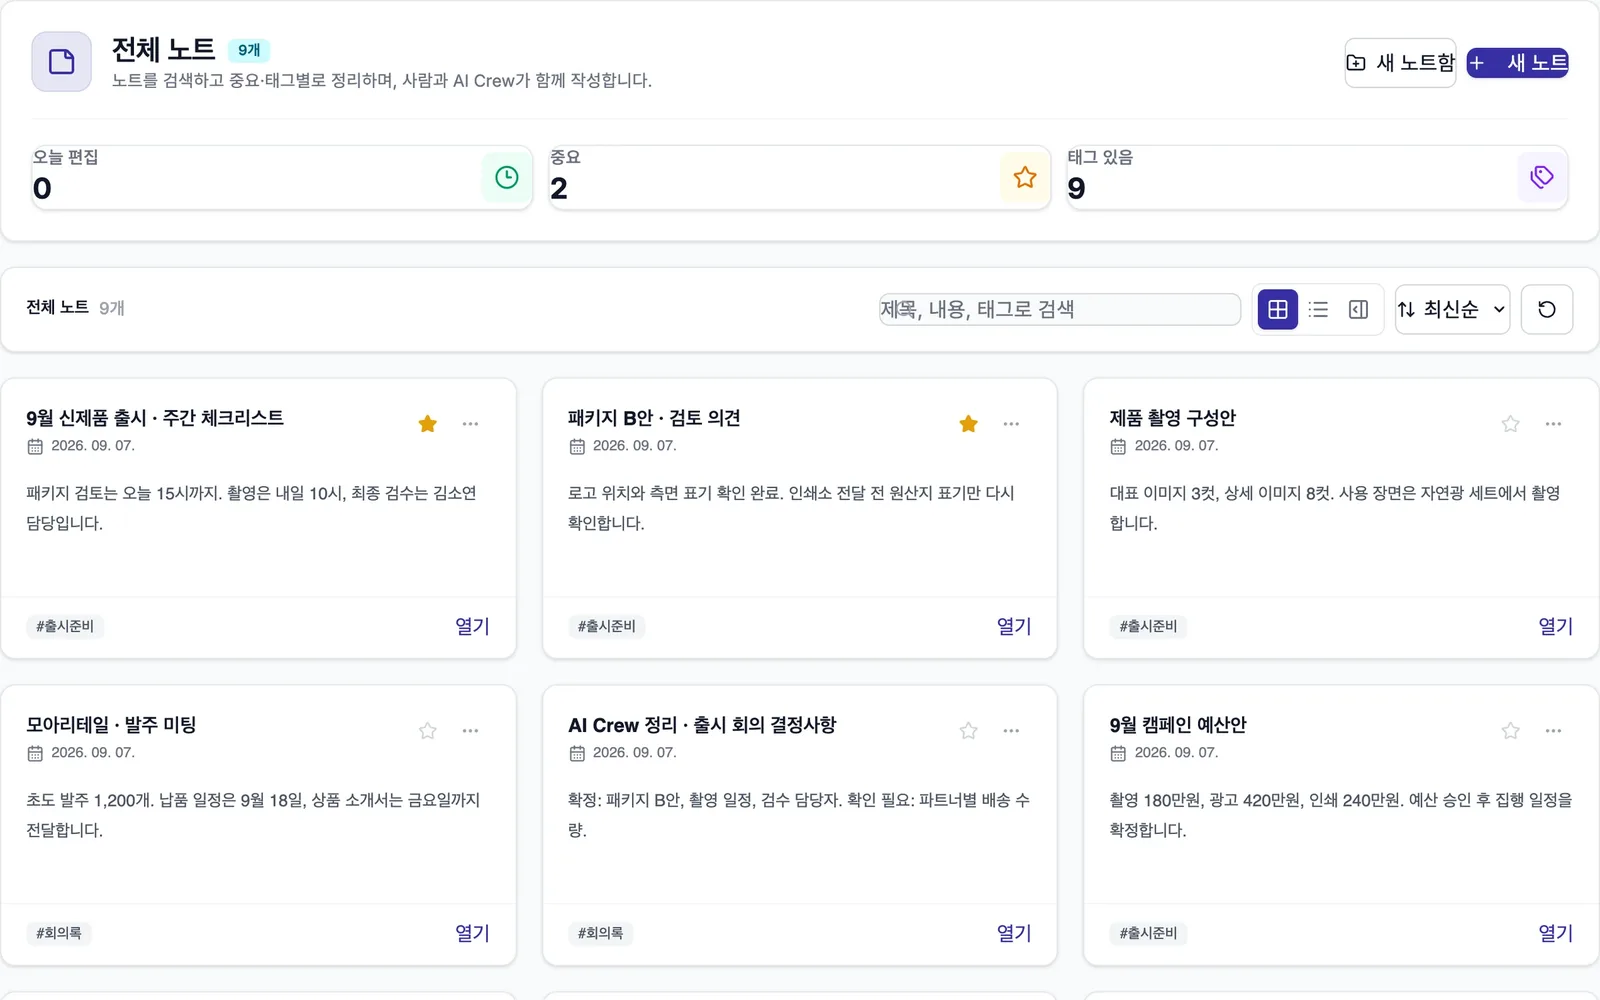This screenshot has width=1600, height=1000.
Task: Open the 패키지 B안 note via 열기
Action: click(1014, 626)
